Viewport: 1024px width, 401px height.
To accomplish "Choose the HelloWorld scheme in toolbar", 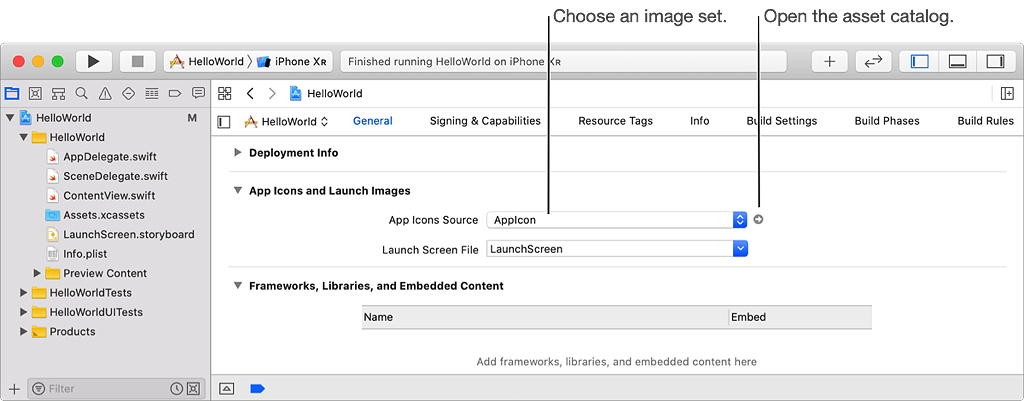I will coord(206,61).
